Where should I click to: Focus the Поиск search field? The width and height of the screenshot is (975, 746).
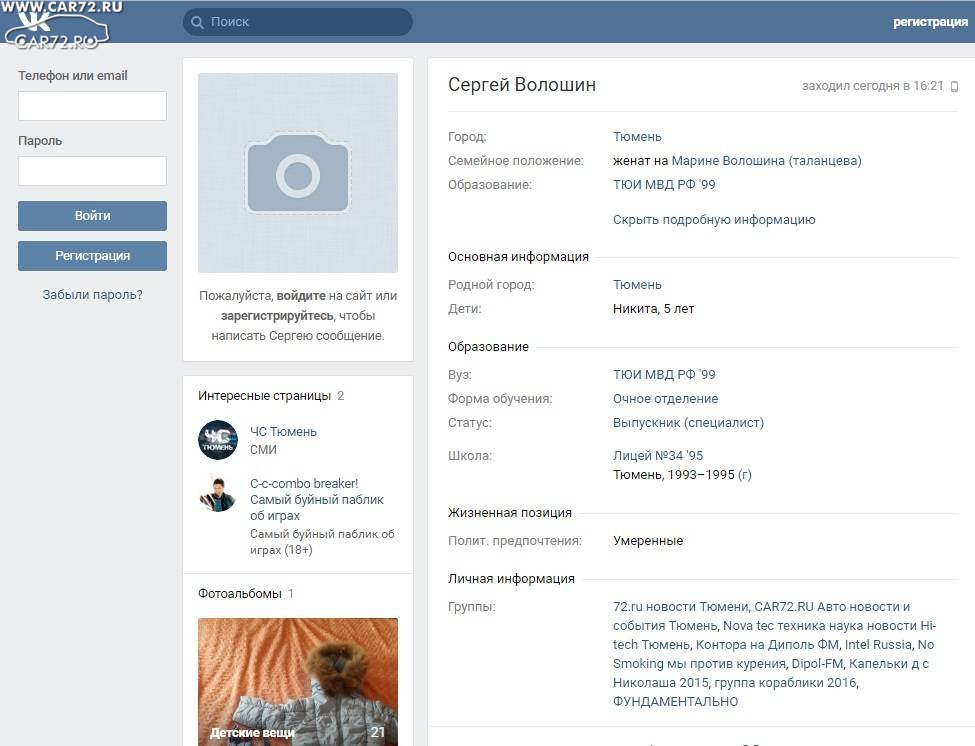pyautogui.click(x=298, y=22)
